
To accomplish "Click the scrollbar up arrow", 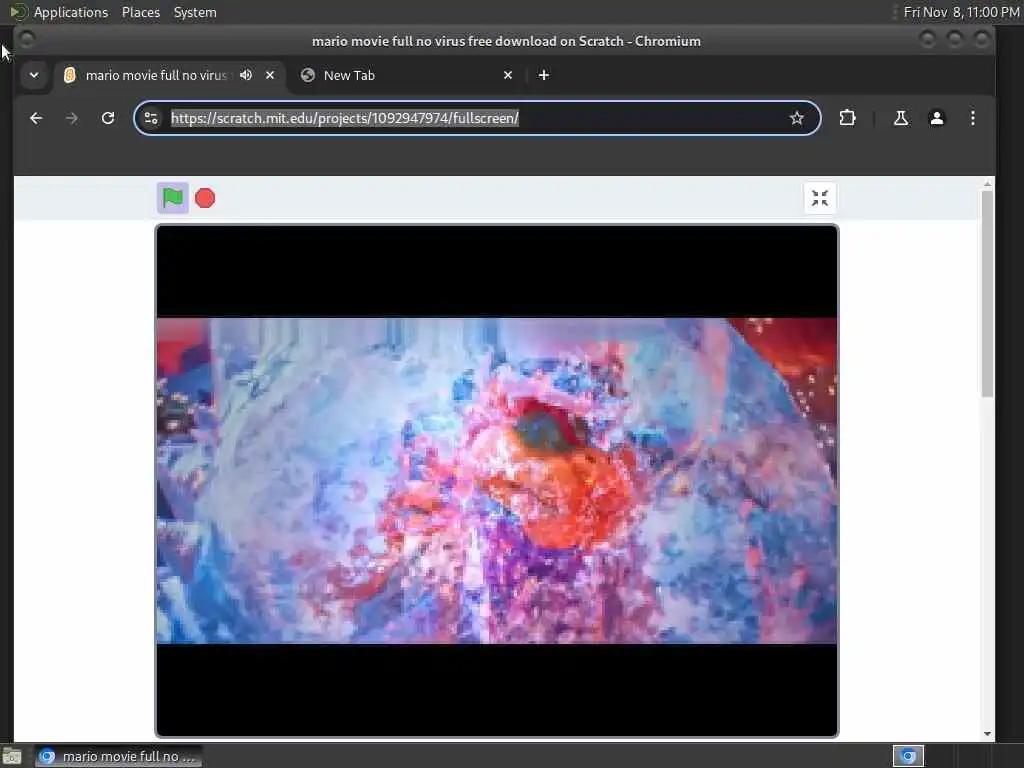I will coord(987,185).
